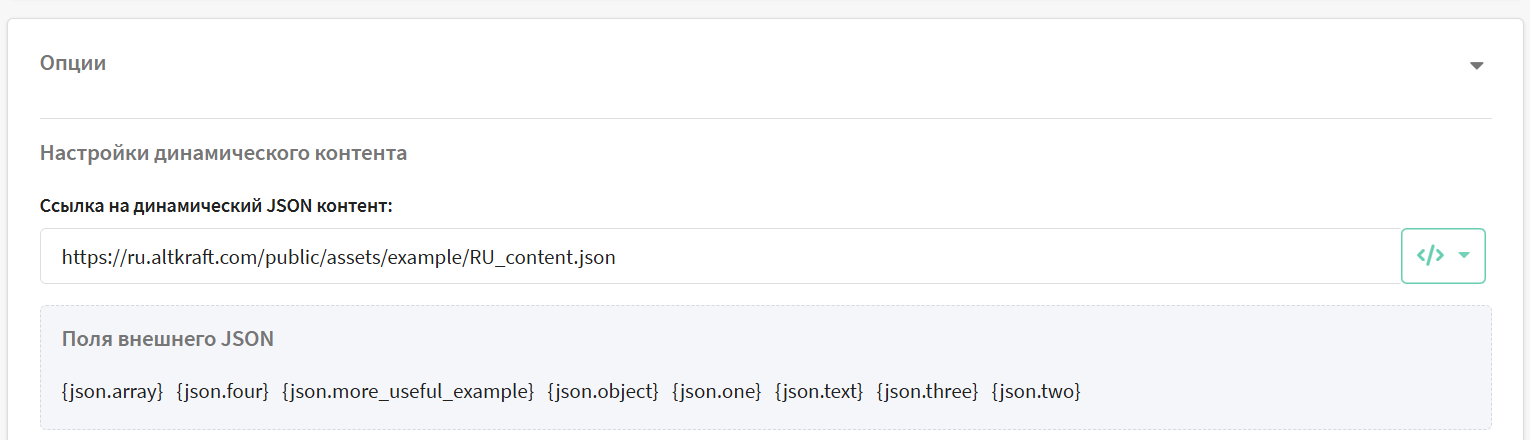Image resolution: width=1530 pixels, height=440 pixels.
Task: Click the Поля внешнего JSON heading
Action: coord(168,339)
